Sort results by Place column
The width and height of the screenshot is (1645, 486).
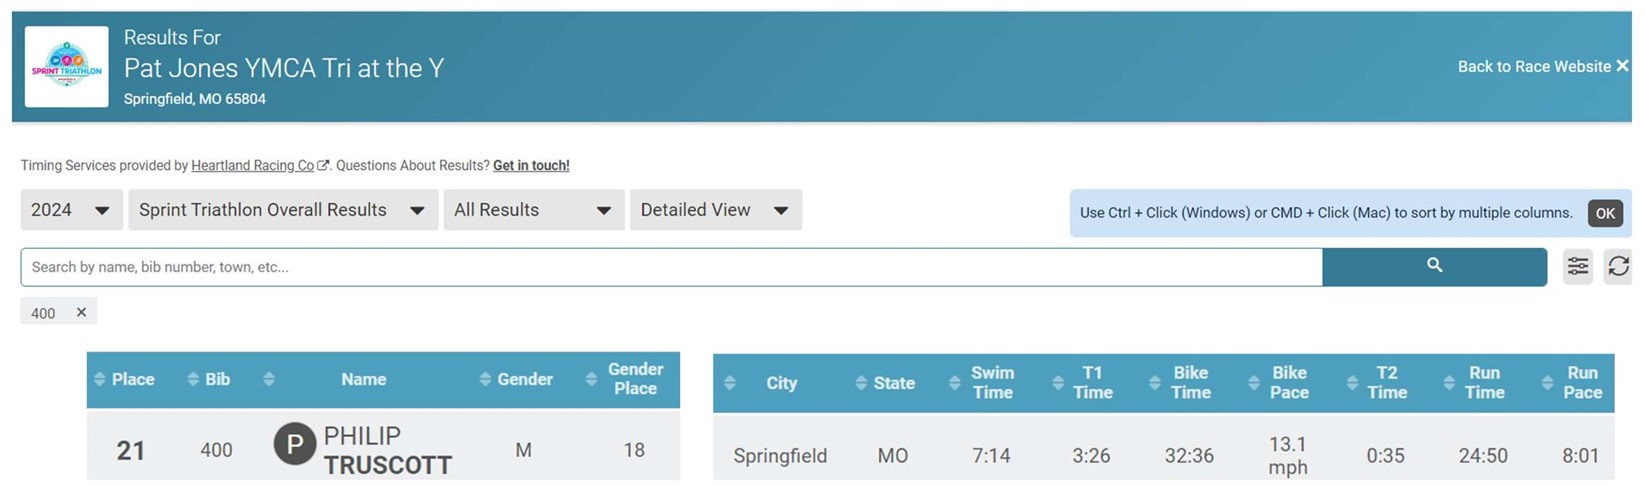click(x=124, y=380)
